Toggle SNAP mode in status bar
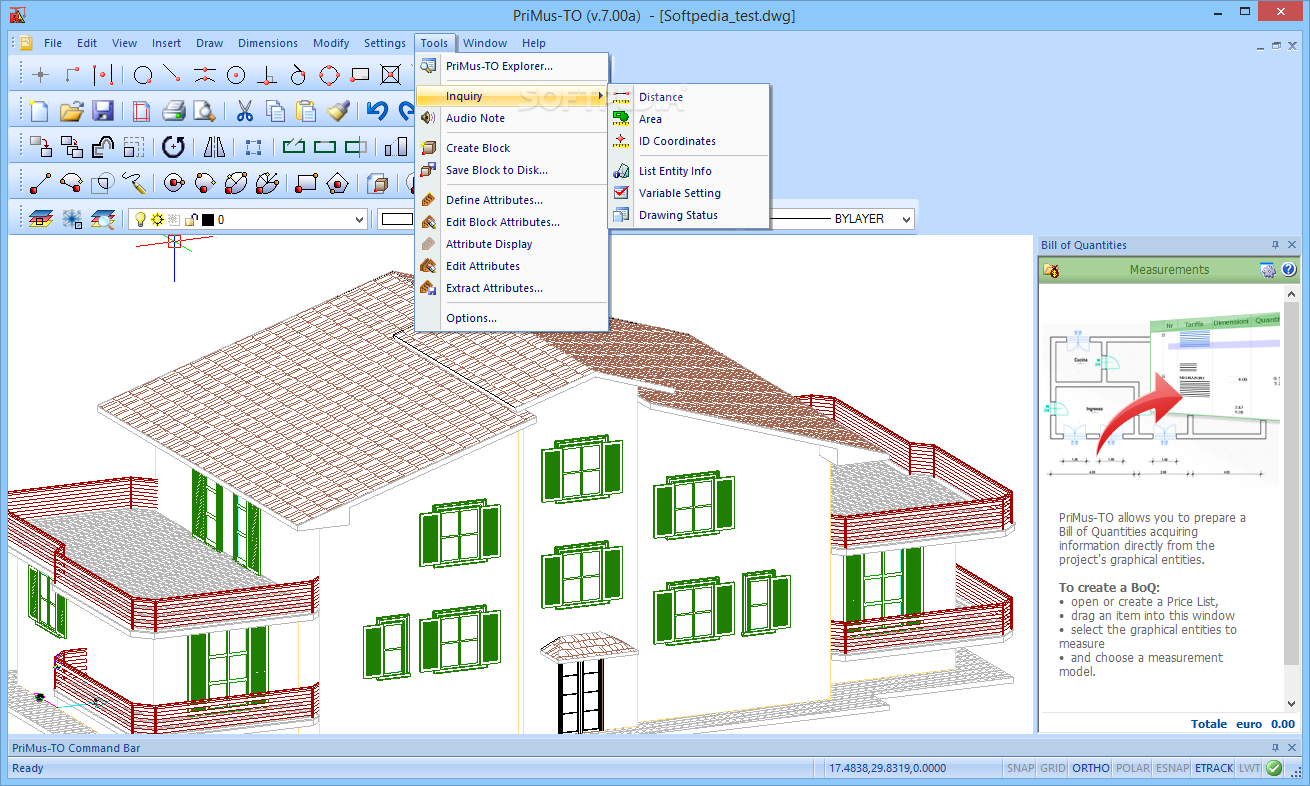The width and height of the screenshot is (1310, 786). click(1021, 768)
